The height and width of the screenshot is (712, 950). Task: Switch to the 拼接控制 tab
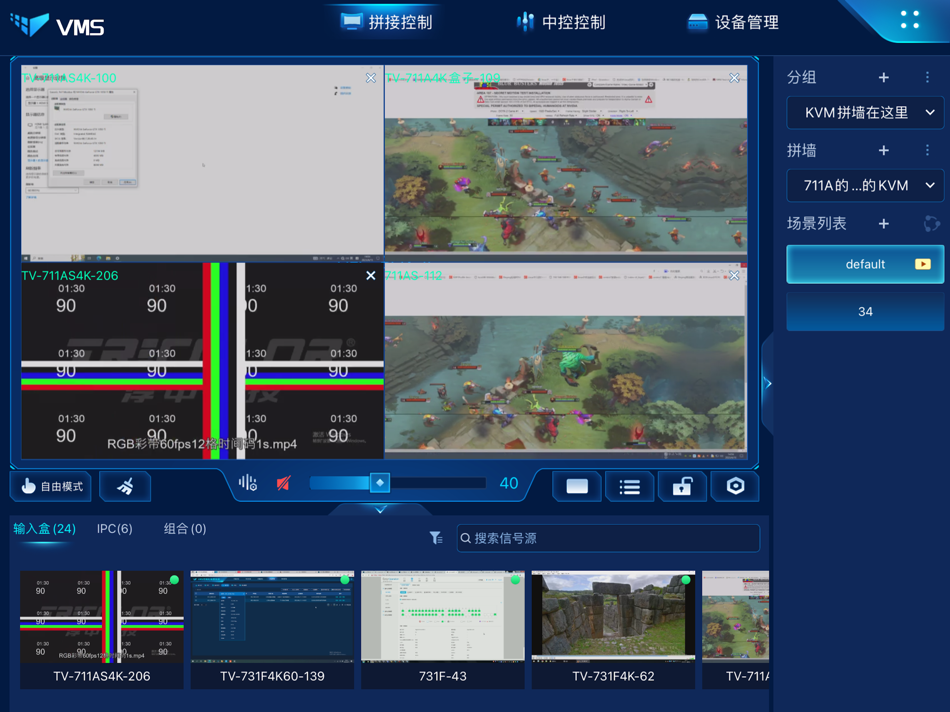click(x=387, y=22)
